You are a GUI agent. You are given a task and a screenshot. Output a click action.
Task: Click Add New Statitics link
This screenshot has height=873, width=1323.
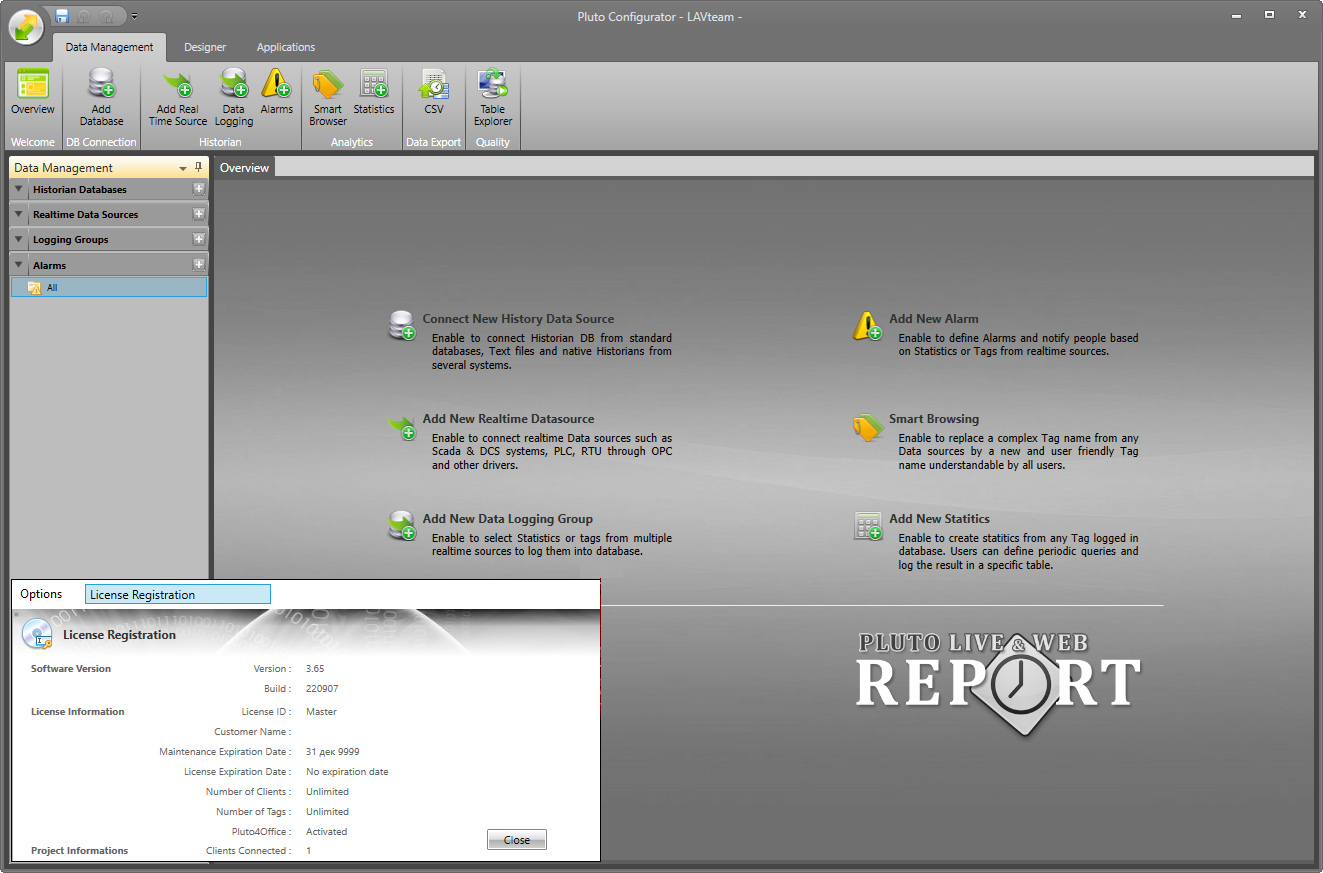[x=939, y=519]
